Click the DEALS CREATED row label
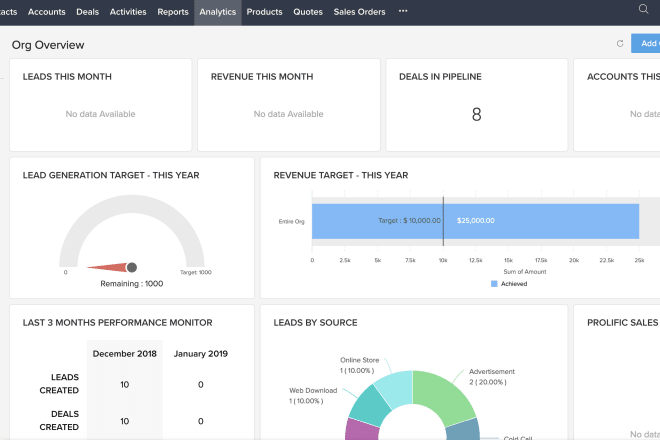 click(x=59, y=420)
